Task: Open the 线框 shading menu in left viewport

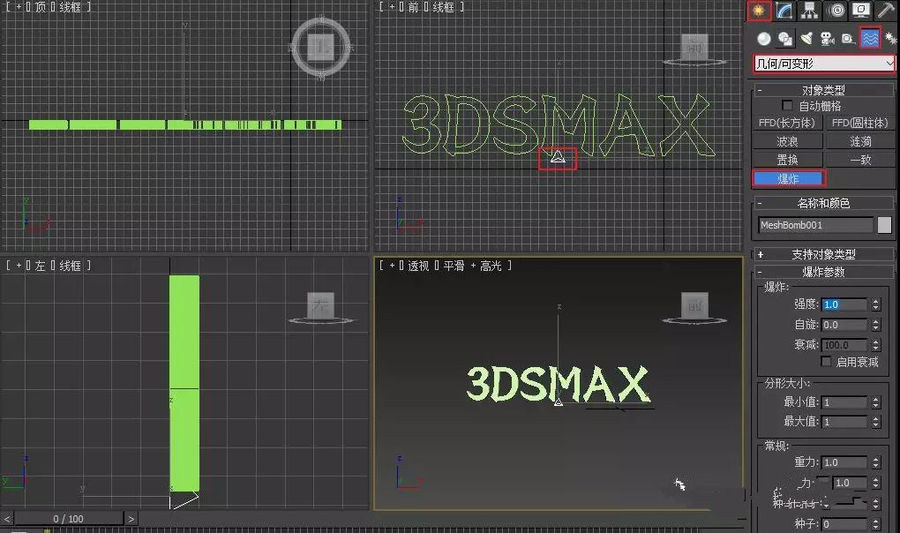Action: [x=70, y=266]
